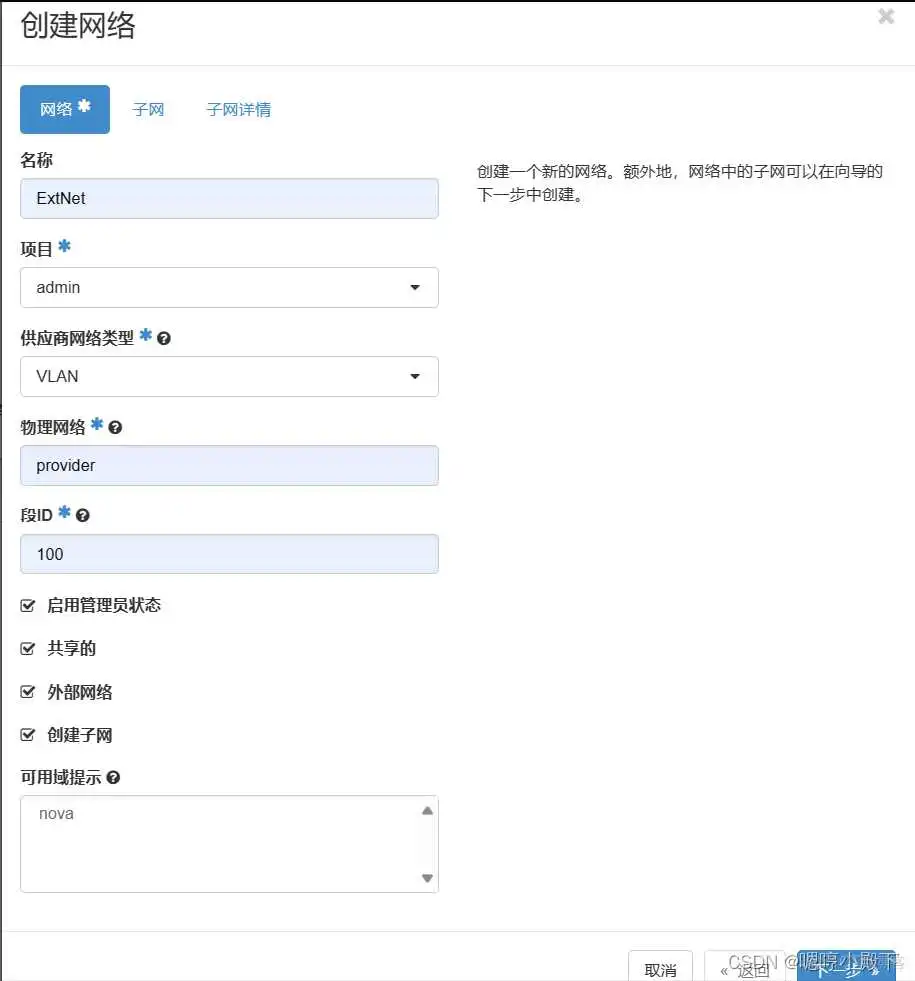
Task: Click the down arrow on the nova list
Action: tap(427, 879)
